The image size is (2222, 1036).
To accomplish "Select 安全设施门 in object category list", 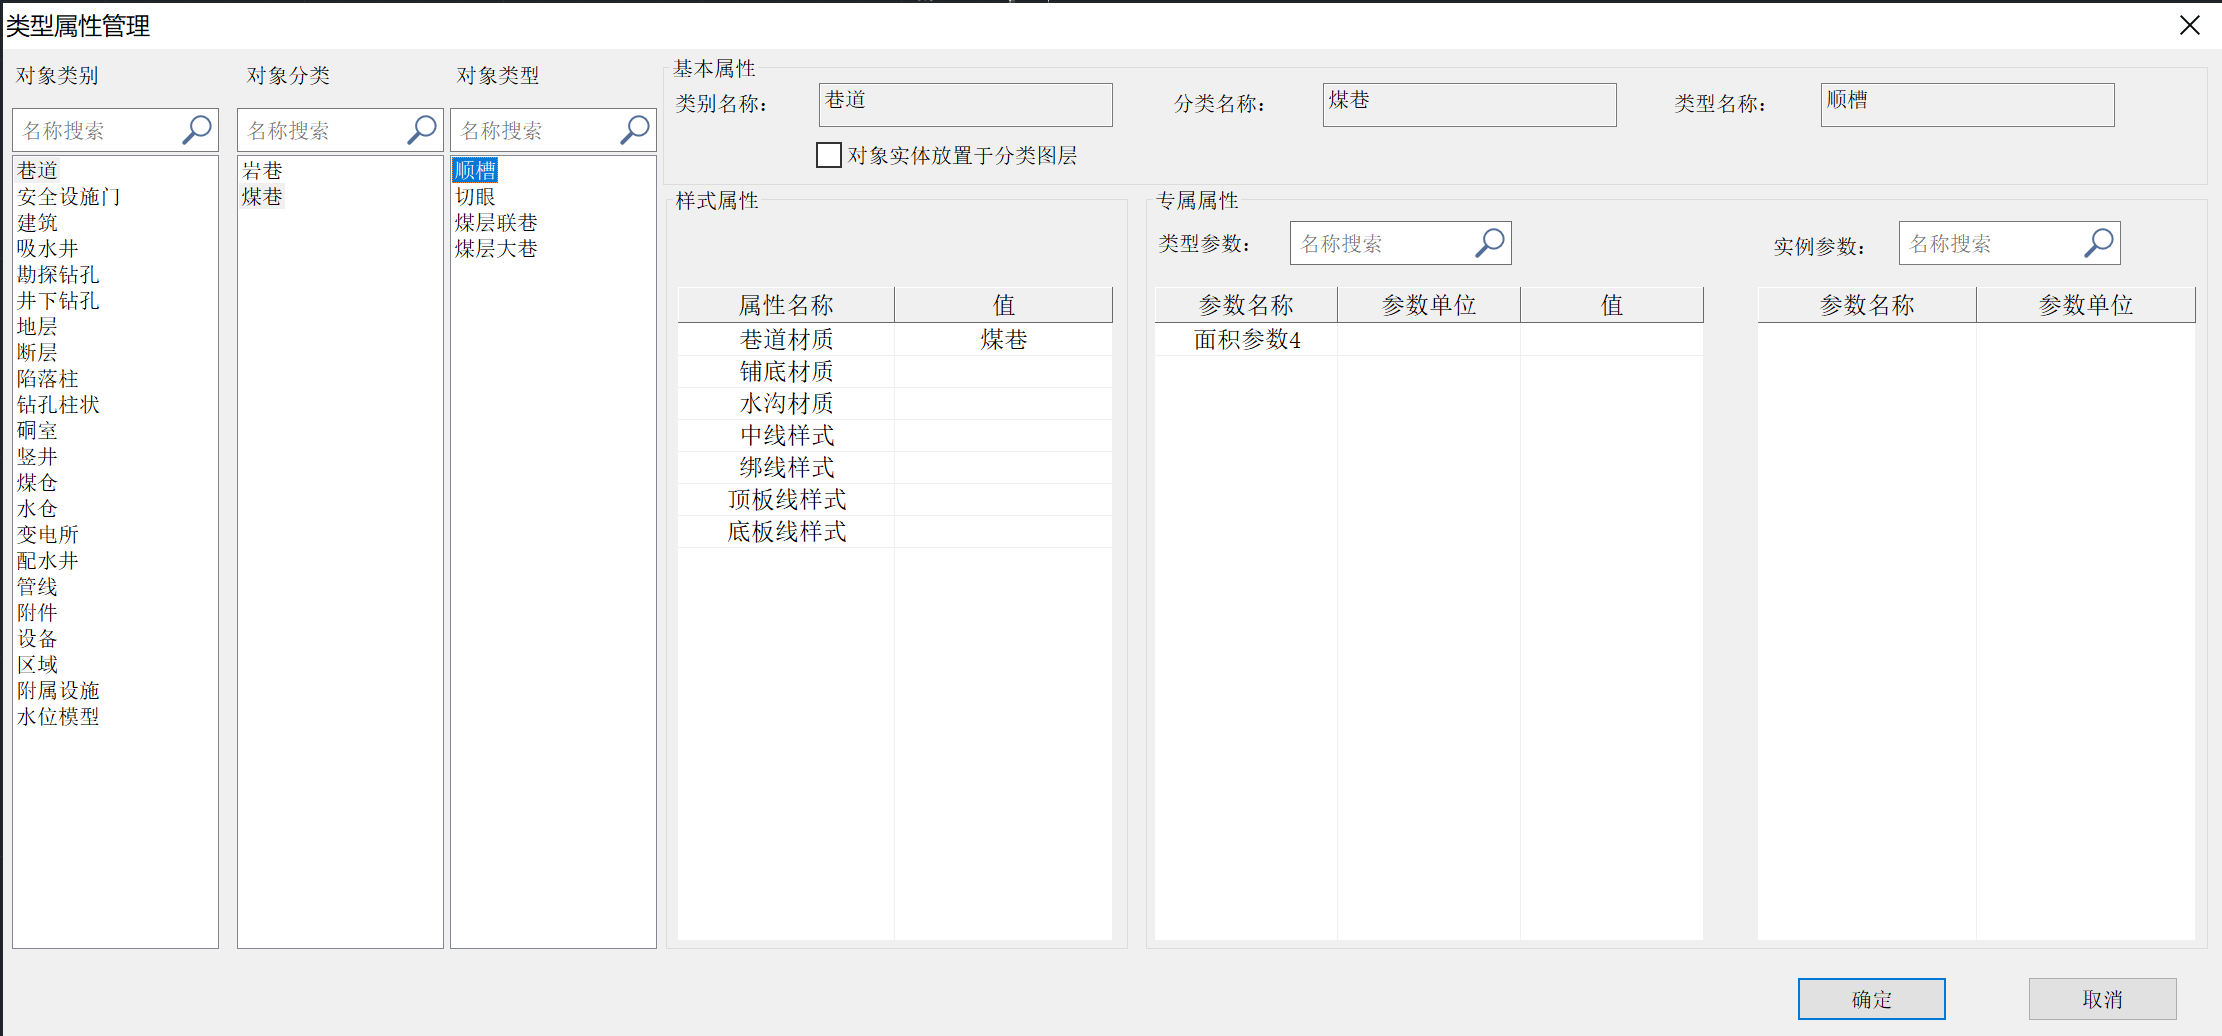I will click(69, 197).
